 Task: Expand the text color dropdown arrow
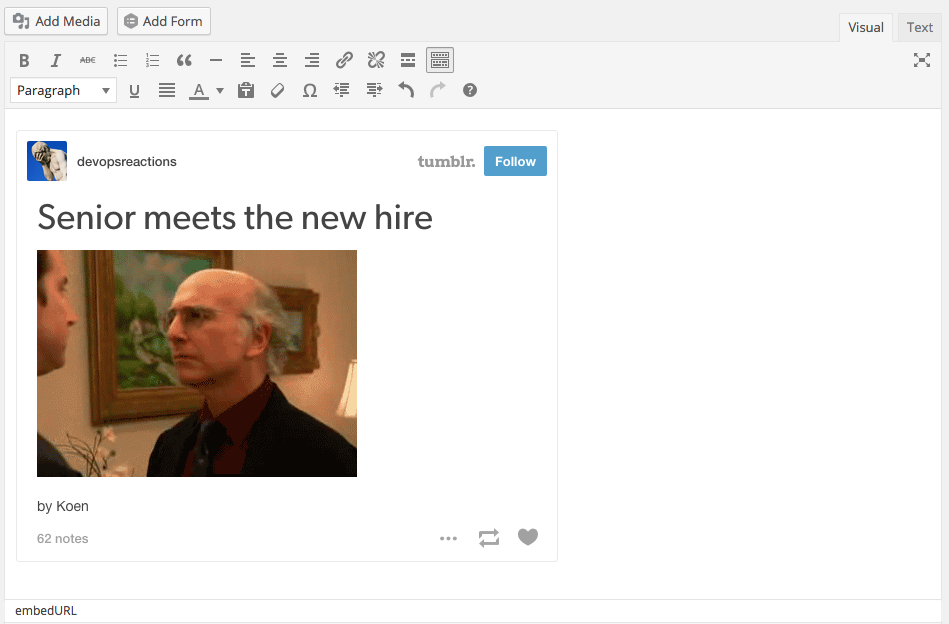220,91
